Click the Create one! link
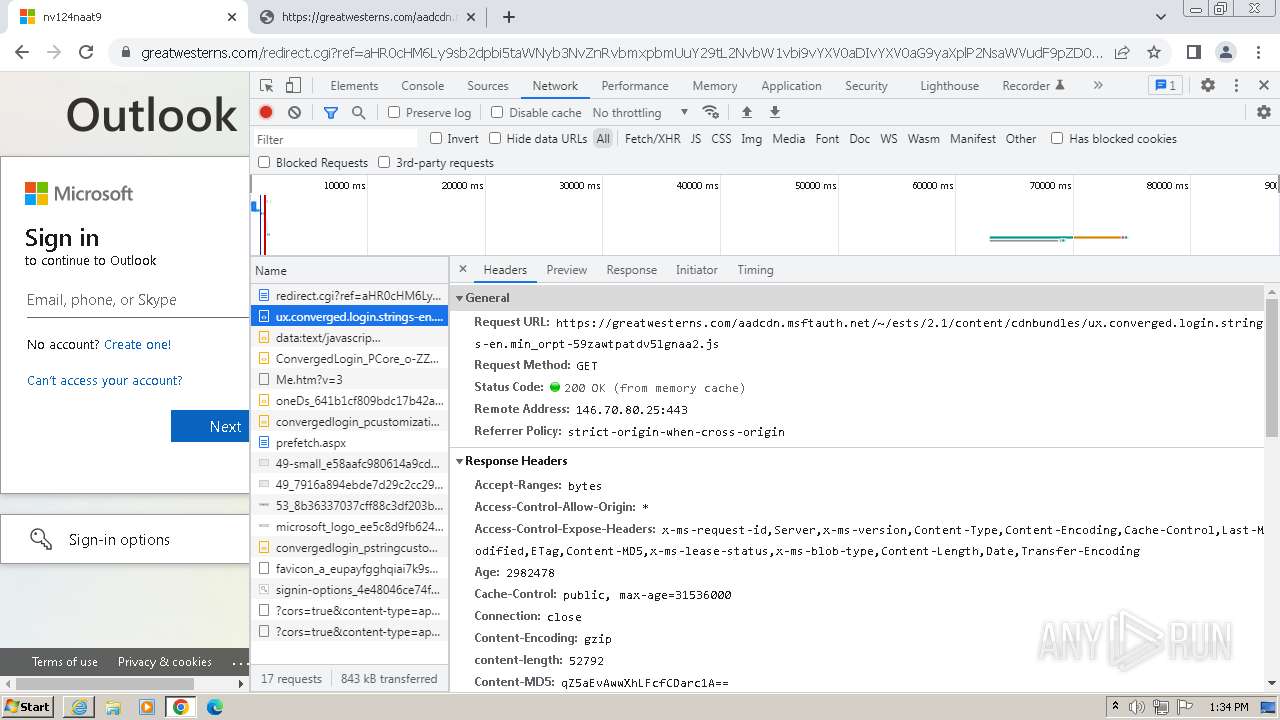The width and height of the screenshot is (1280, 720). pos(138,344)
